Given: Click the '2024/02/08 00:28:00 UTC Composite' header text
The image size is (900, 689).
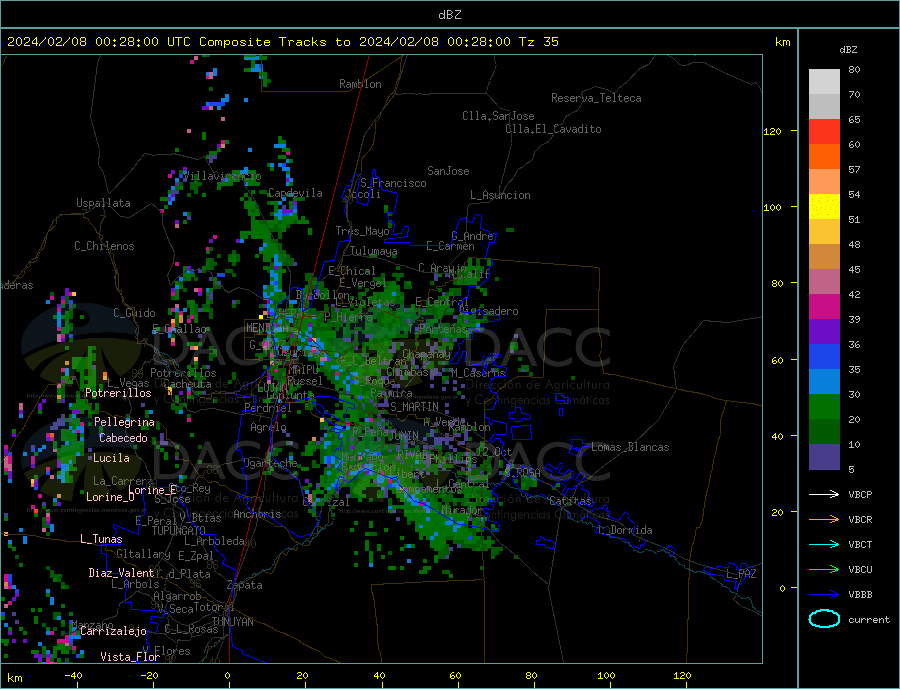Looking at the screenshot, I should point(138,41).
